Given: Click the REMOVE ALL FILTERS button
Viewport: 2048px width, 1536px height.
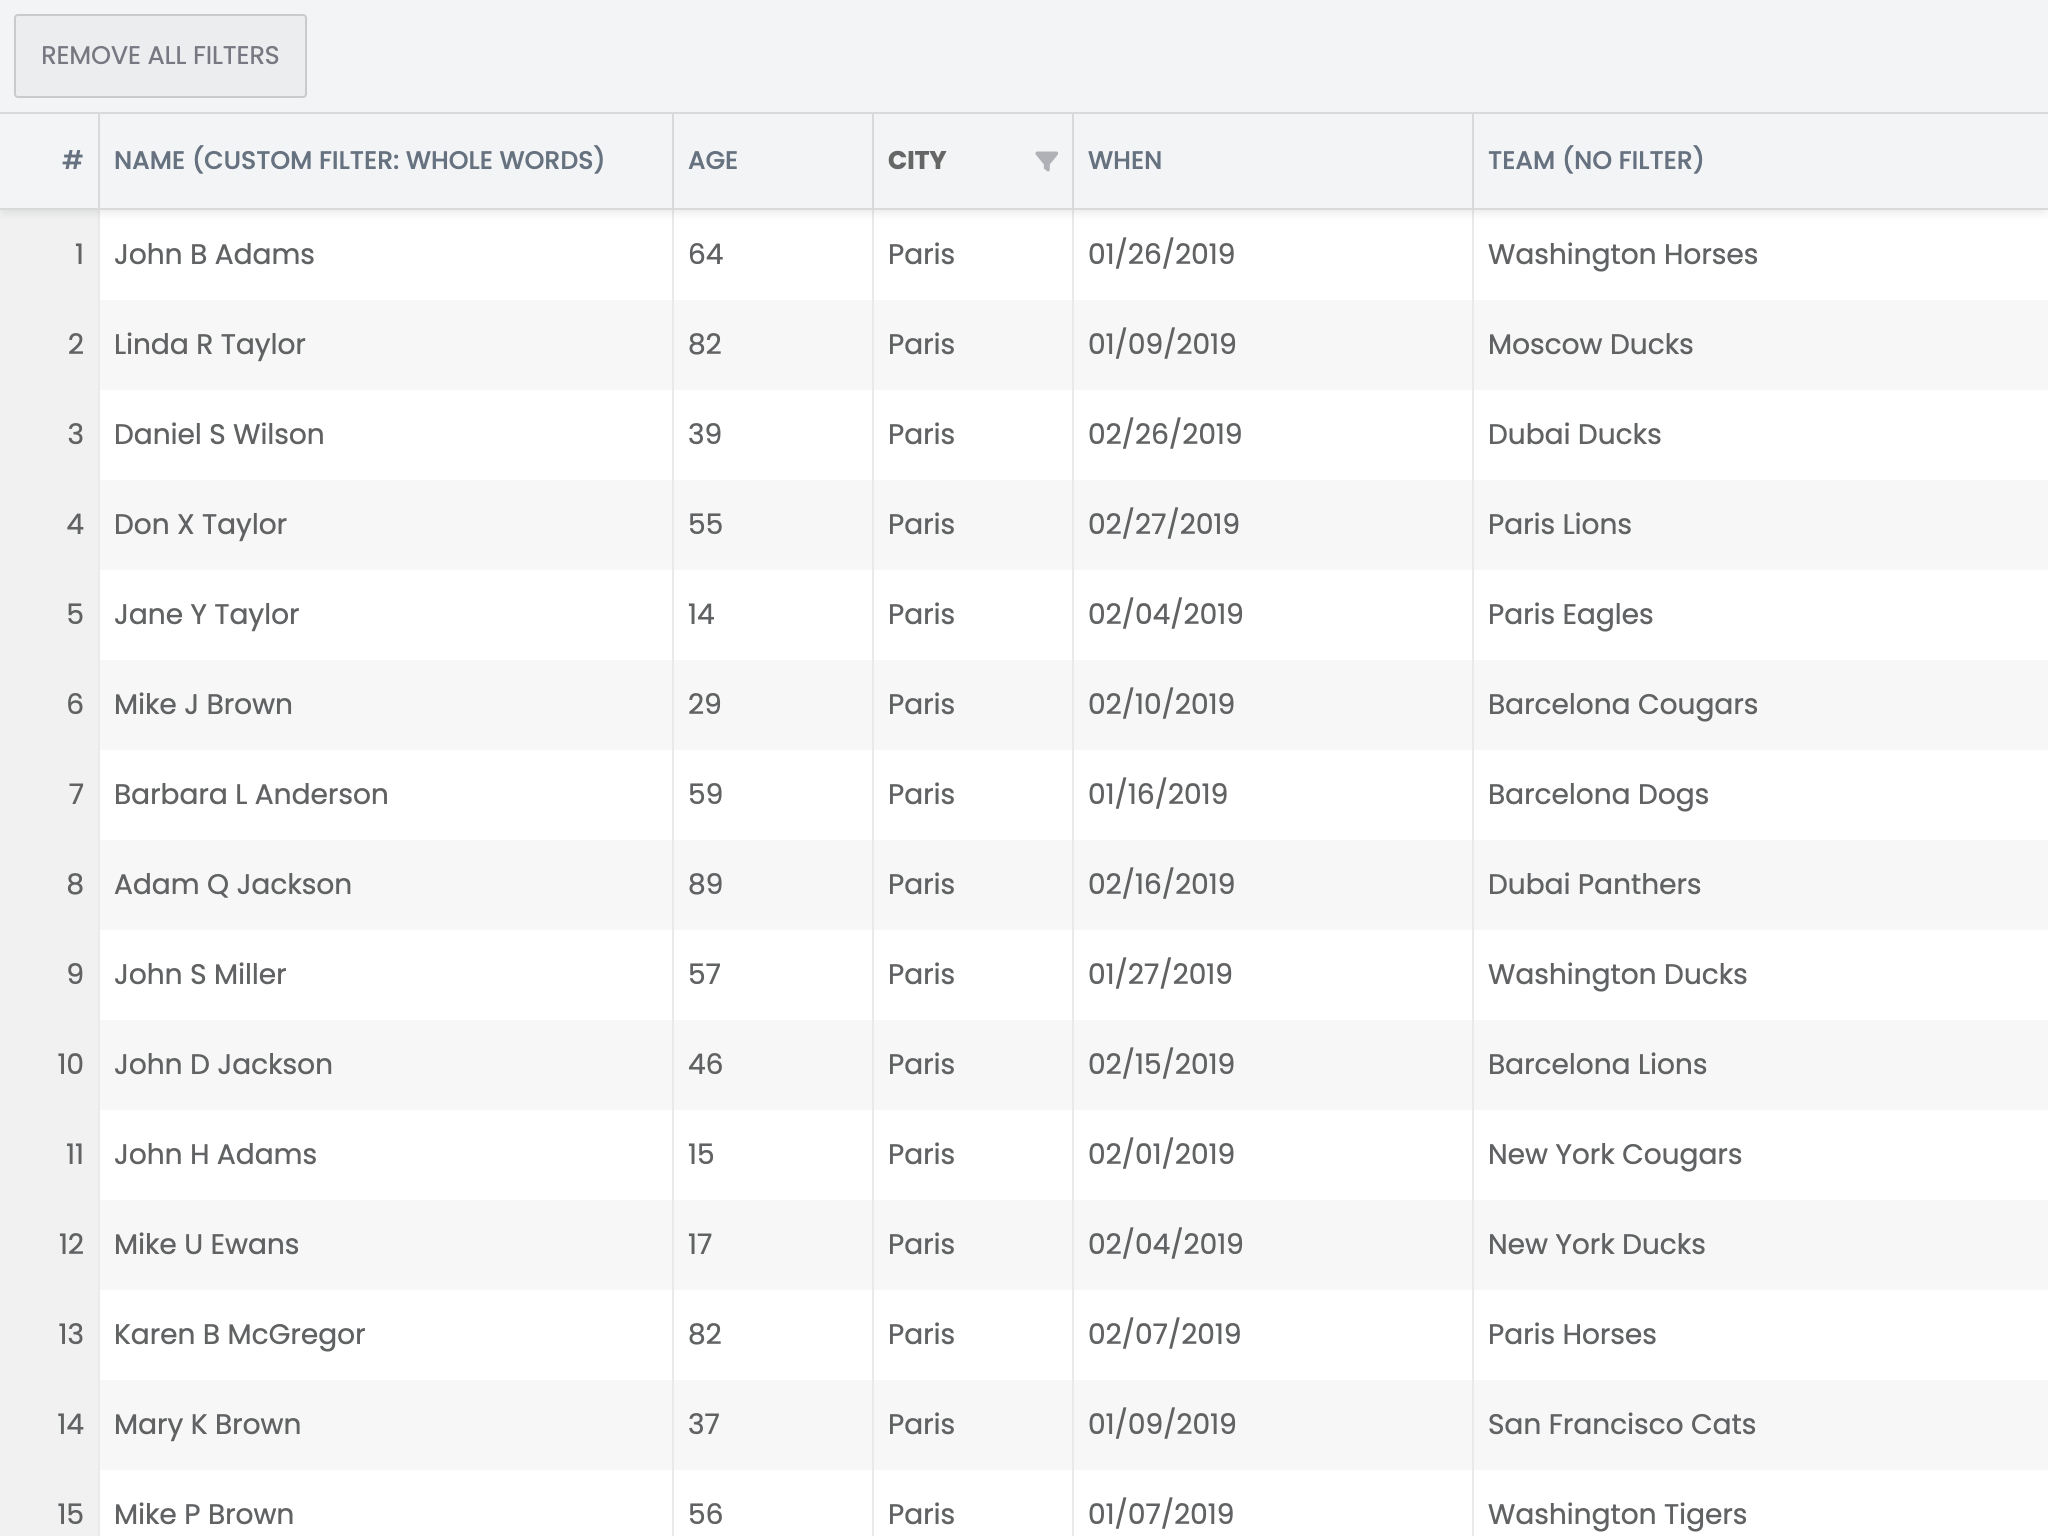Looking at the screenshot, I should 160,55.
